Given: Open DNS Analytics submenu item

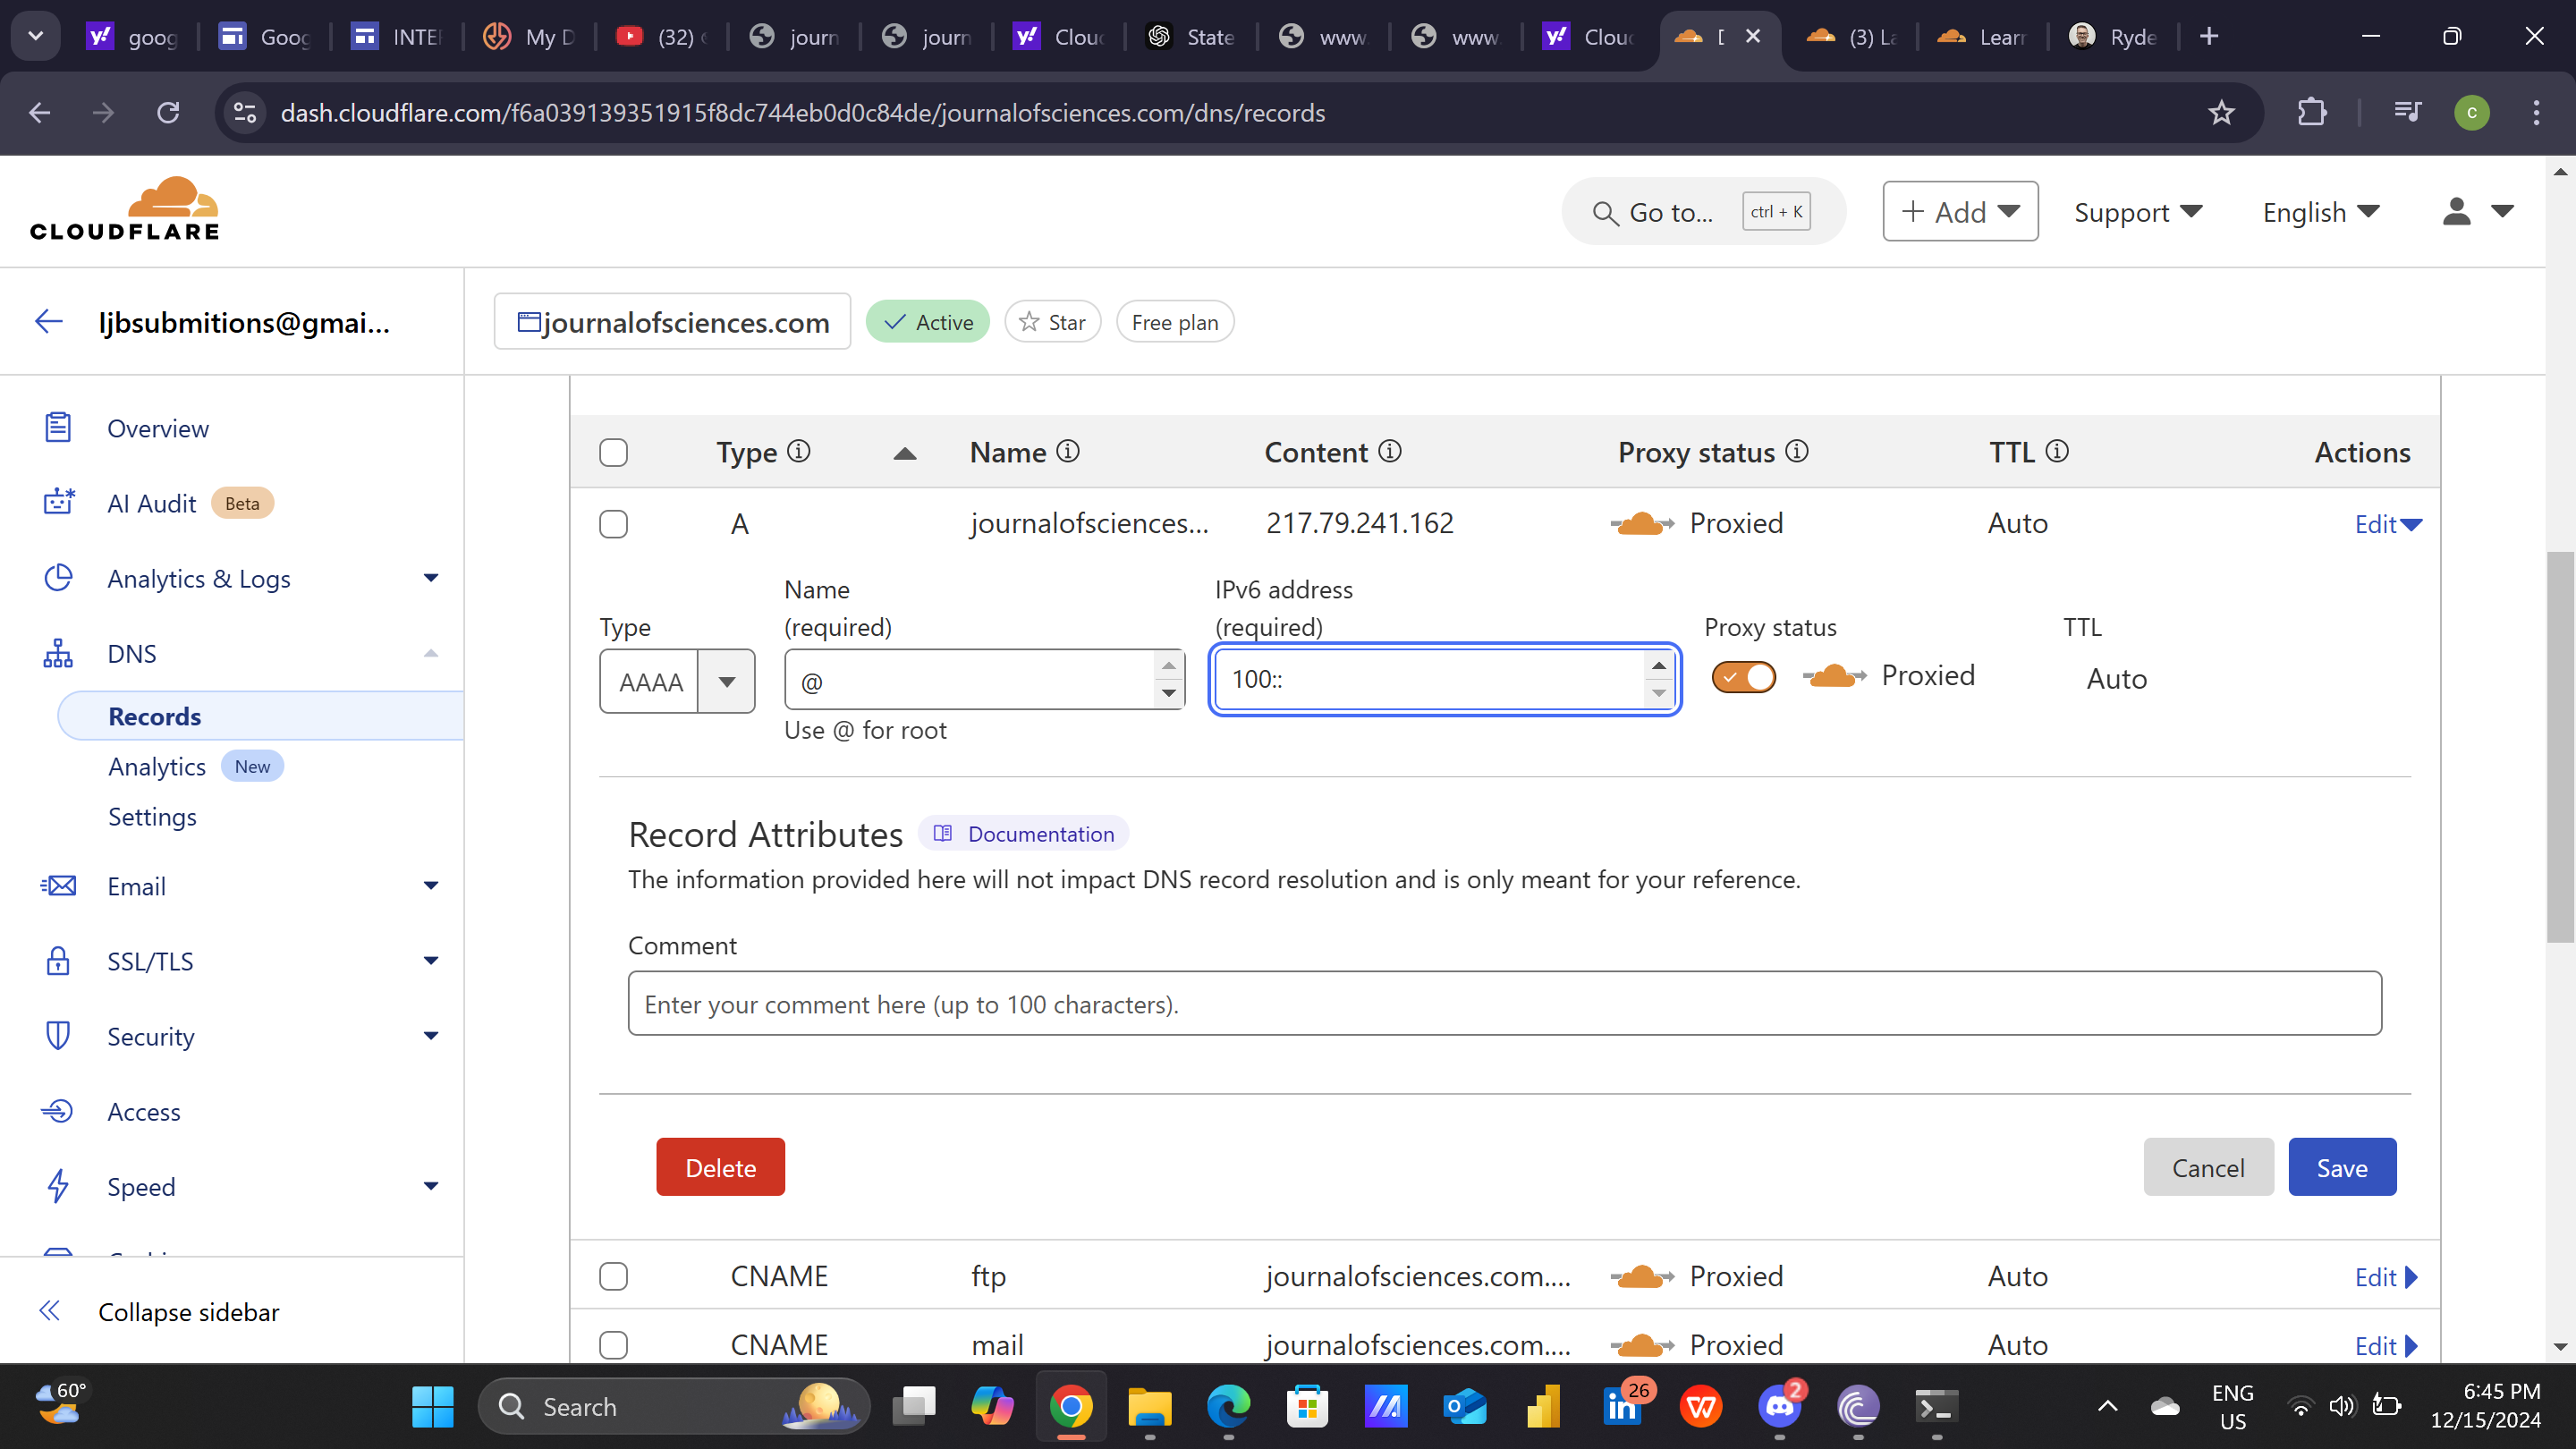Looking at the screenshot, I should (157, 766).
